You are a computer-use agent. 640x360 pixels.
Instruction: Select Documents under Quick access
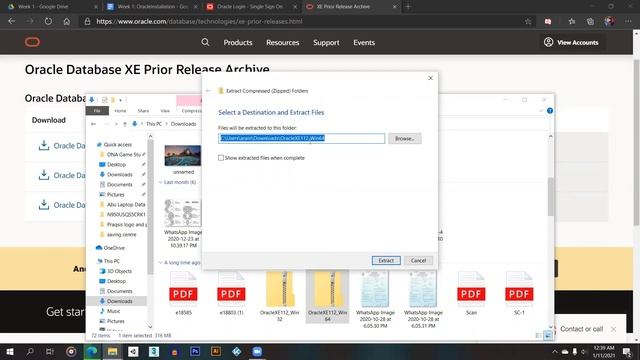tap(120, 184)
